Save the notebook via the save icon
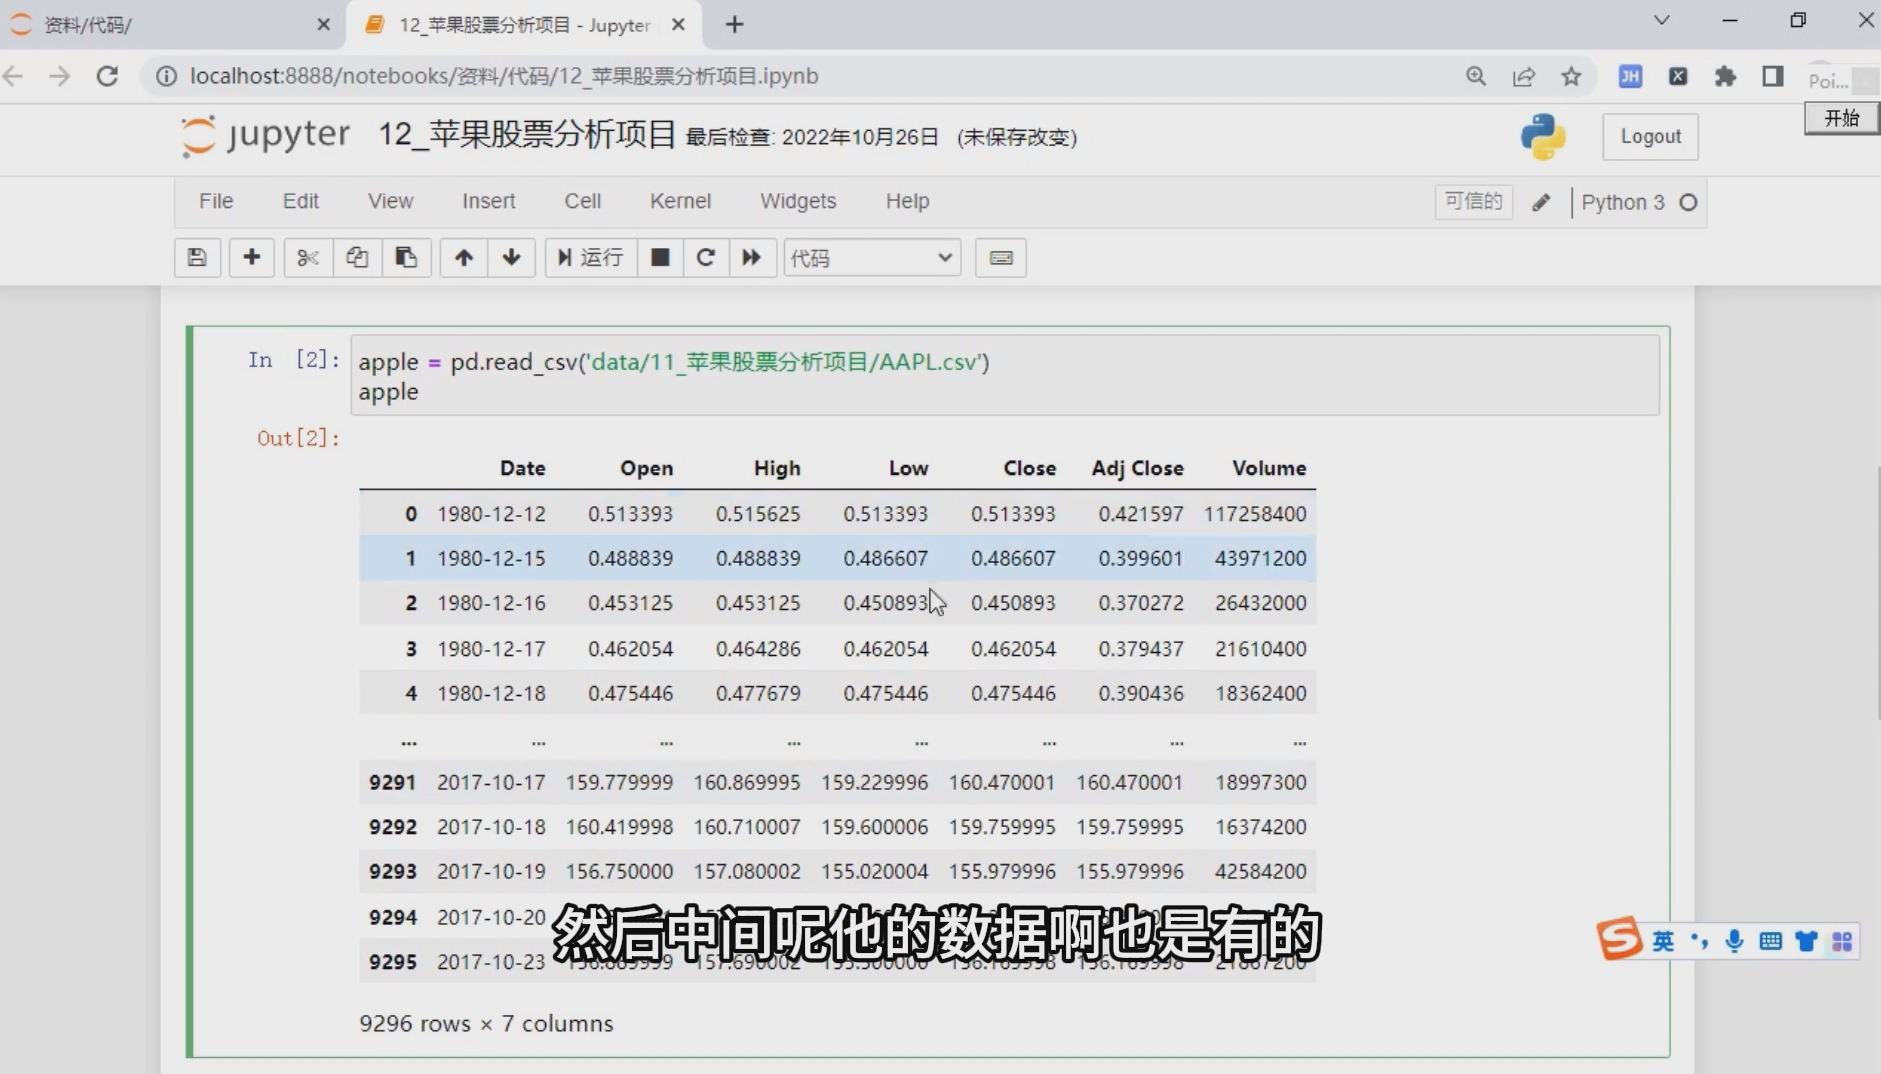Screen dimensions: 1881x1074 tap(197, 257)
